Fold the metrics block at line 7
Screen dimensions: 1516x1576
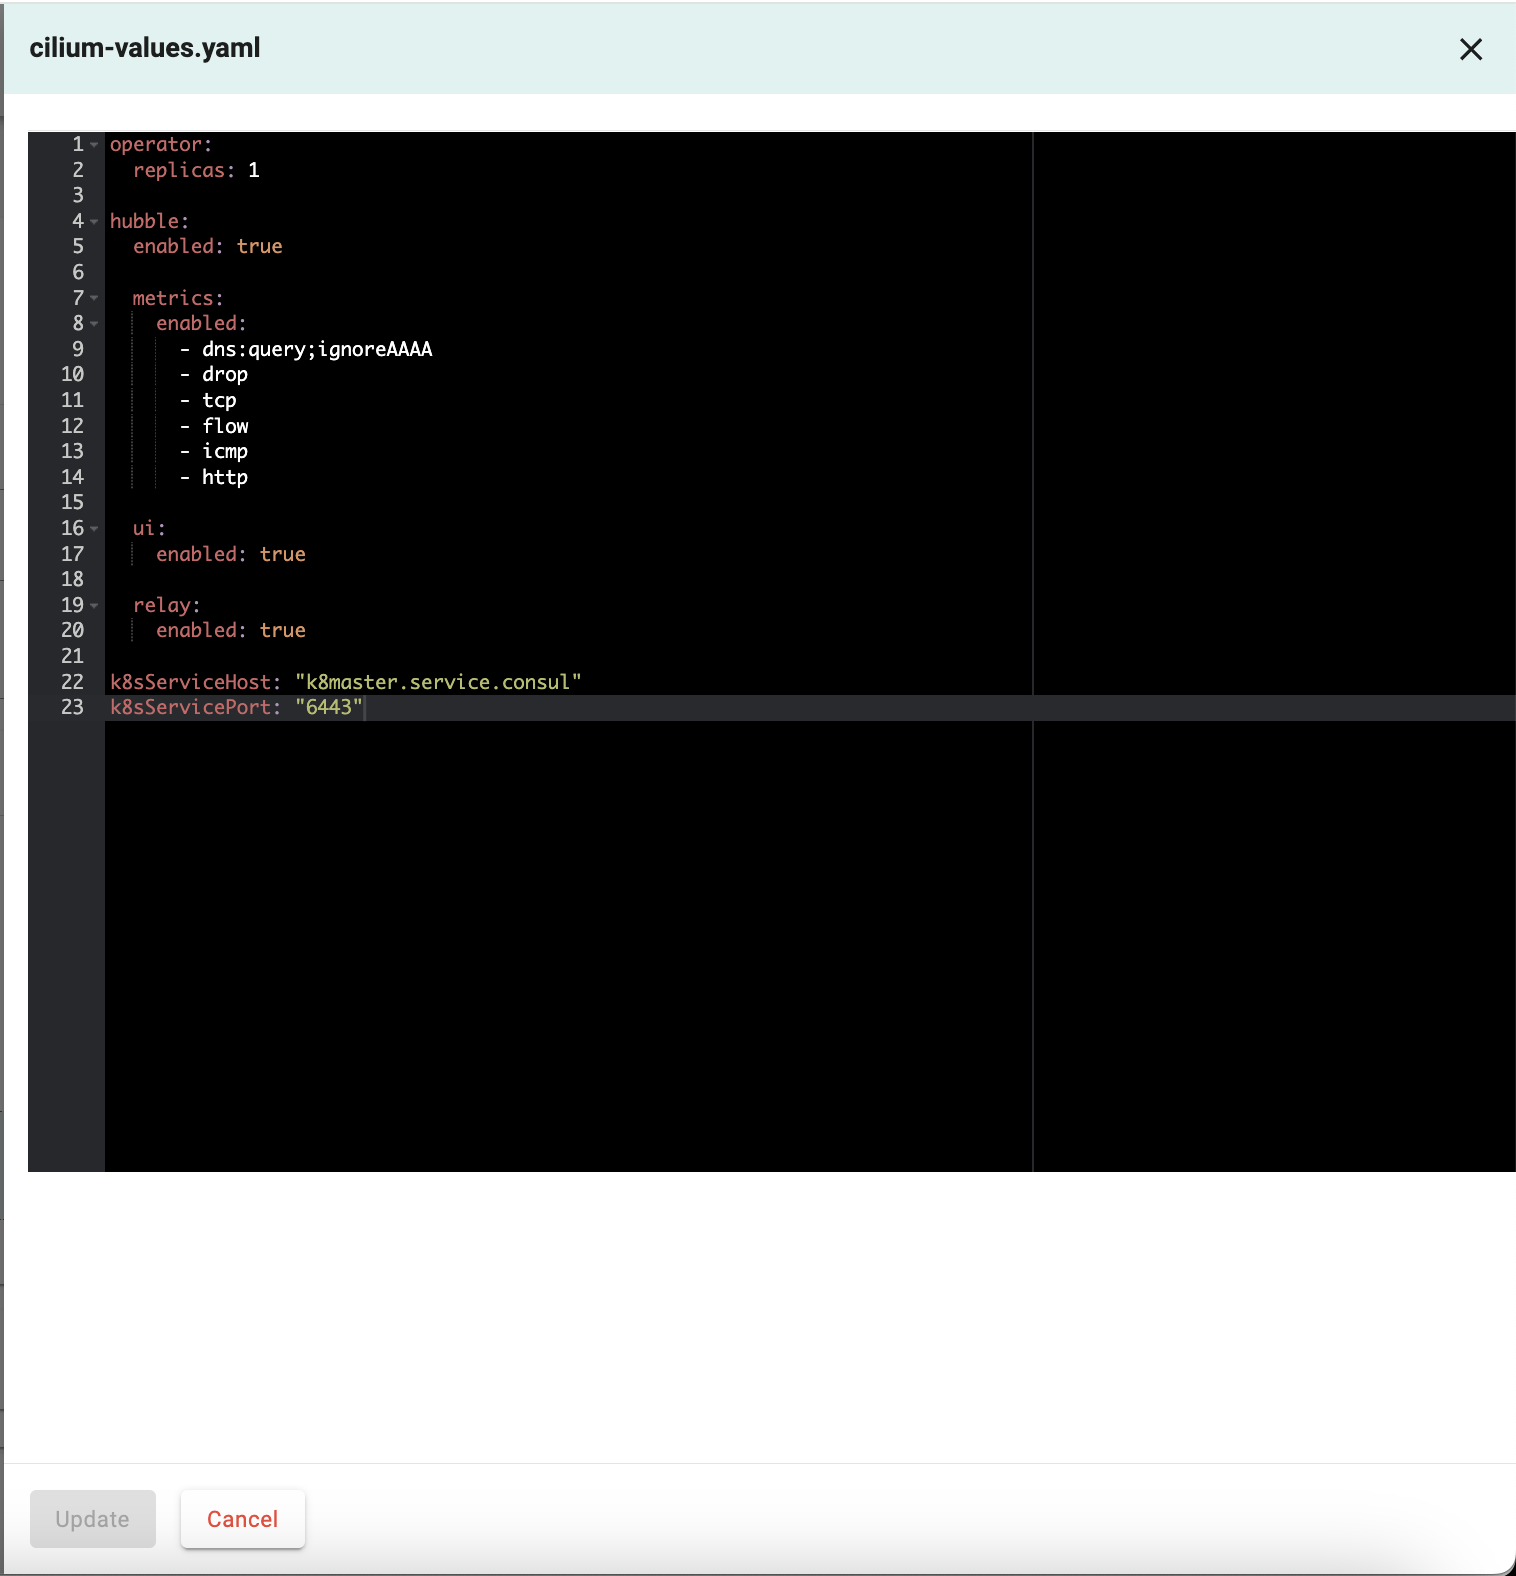point(94,298)
